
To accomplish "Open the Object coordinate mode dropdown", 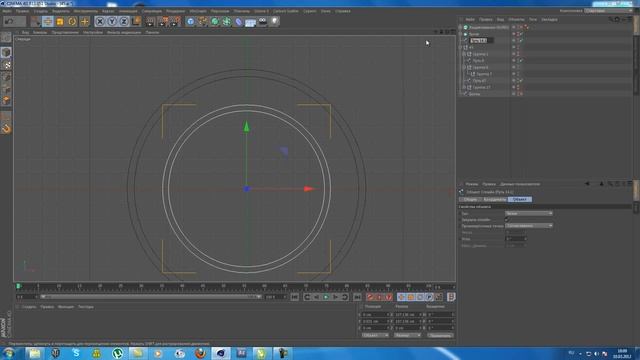I will tap(375, 336).
